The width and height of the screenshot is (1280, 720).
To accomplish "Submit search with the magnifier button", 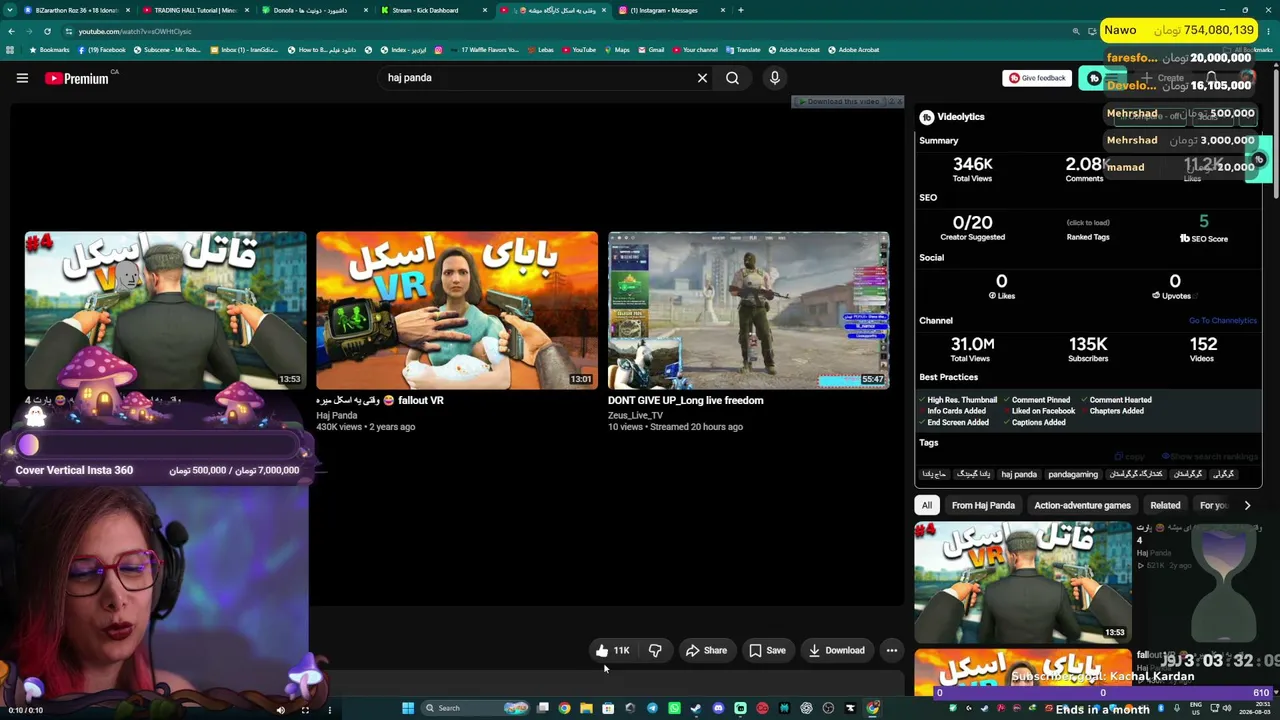I will (732, 78).
